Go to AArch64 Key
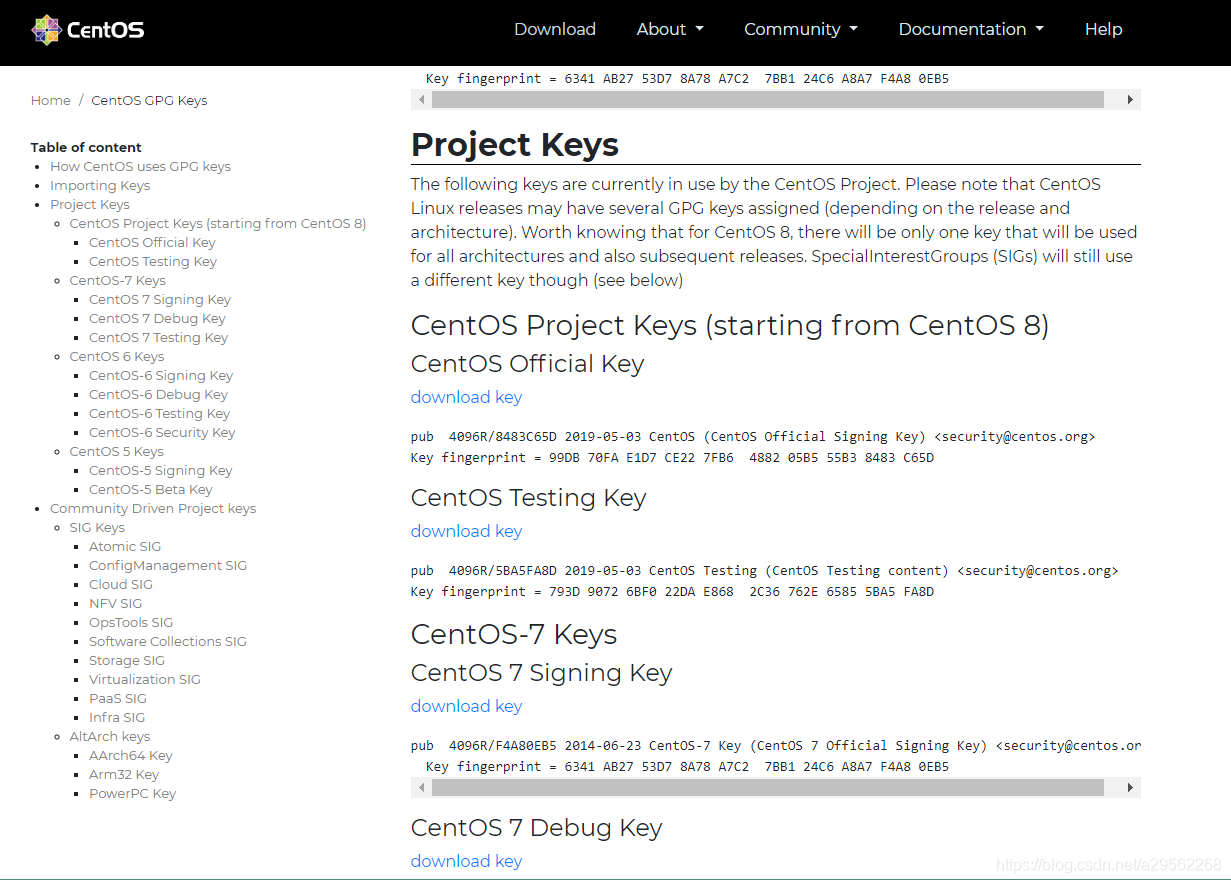Screen dimensions: 1231x883 click(x=131, y=756)
